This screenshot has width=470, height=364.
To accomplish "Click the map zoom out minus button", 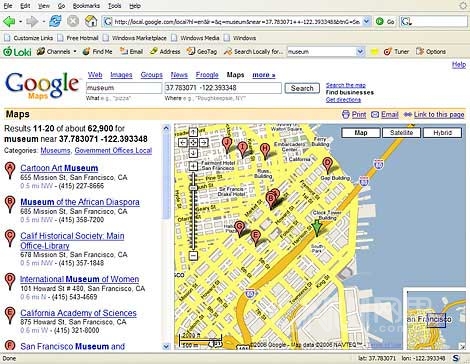I will (193, 256).
